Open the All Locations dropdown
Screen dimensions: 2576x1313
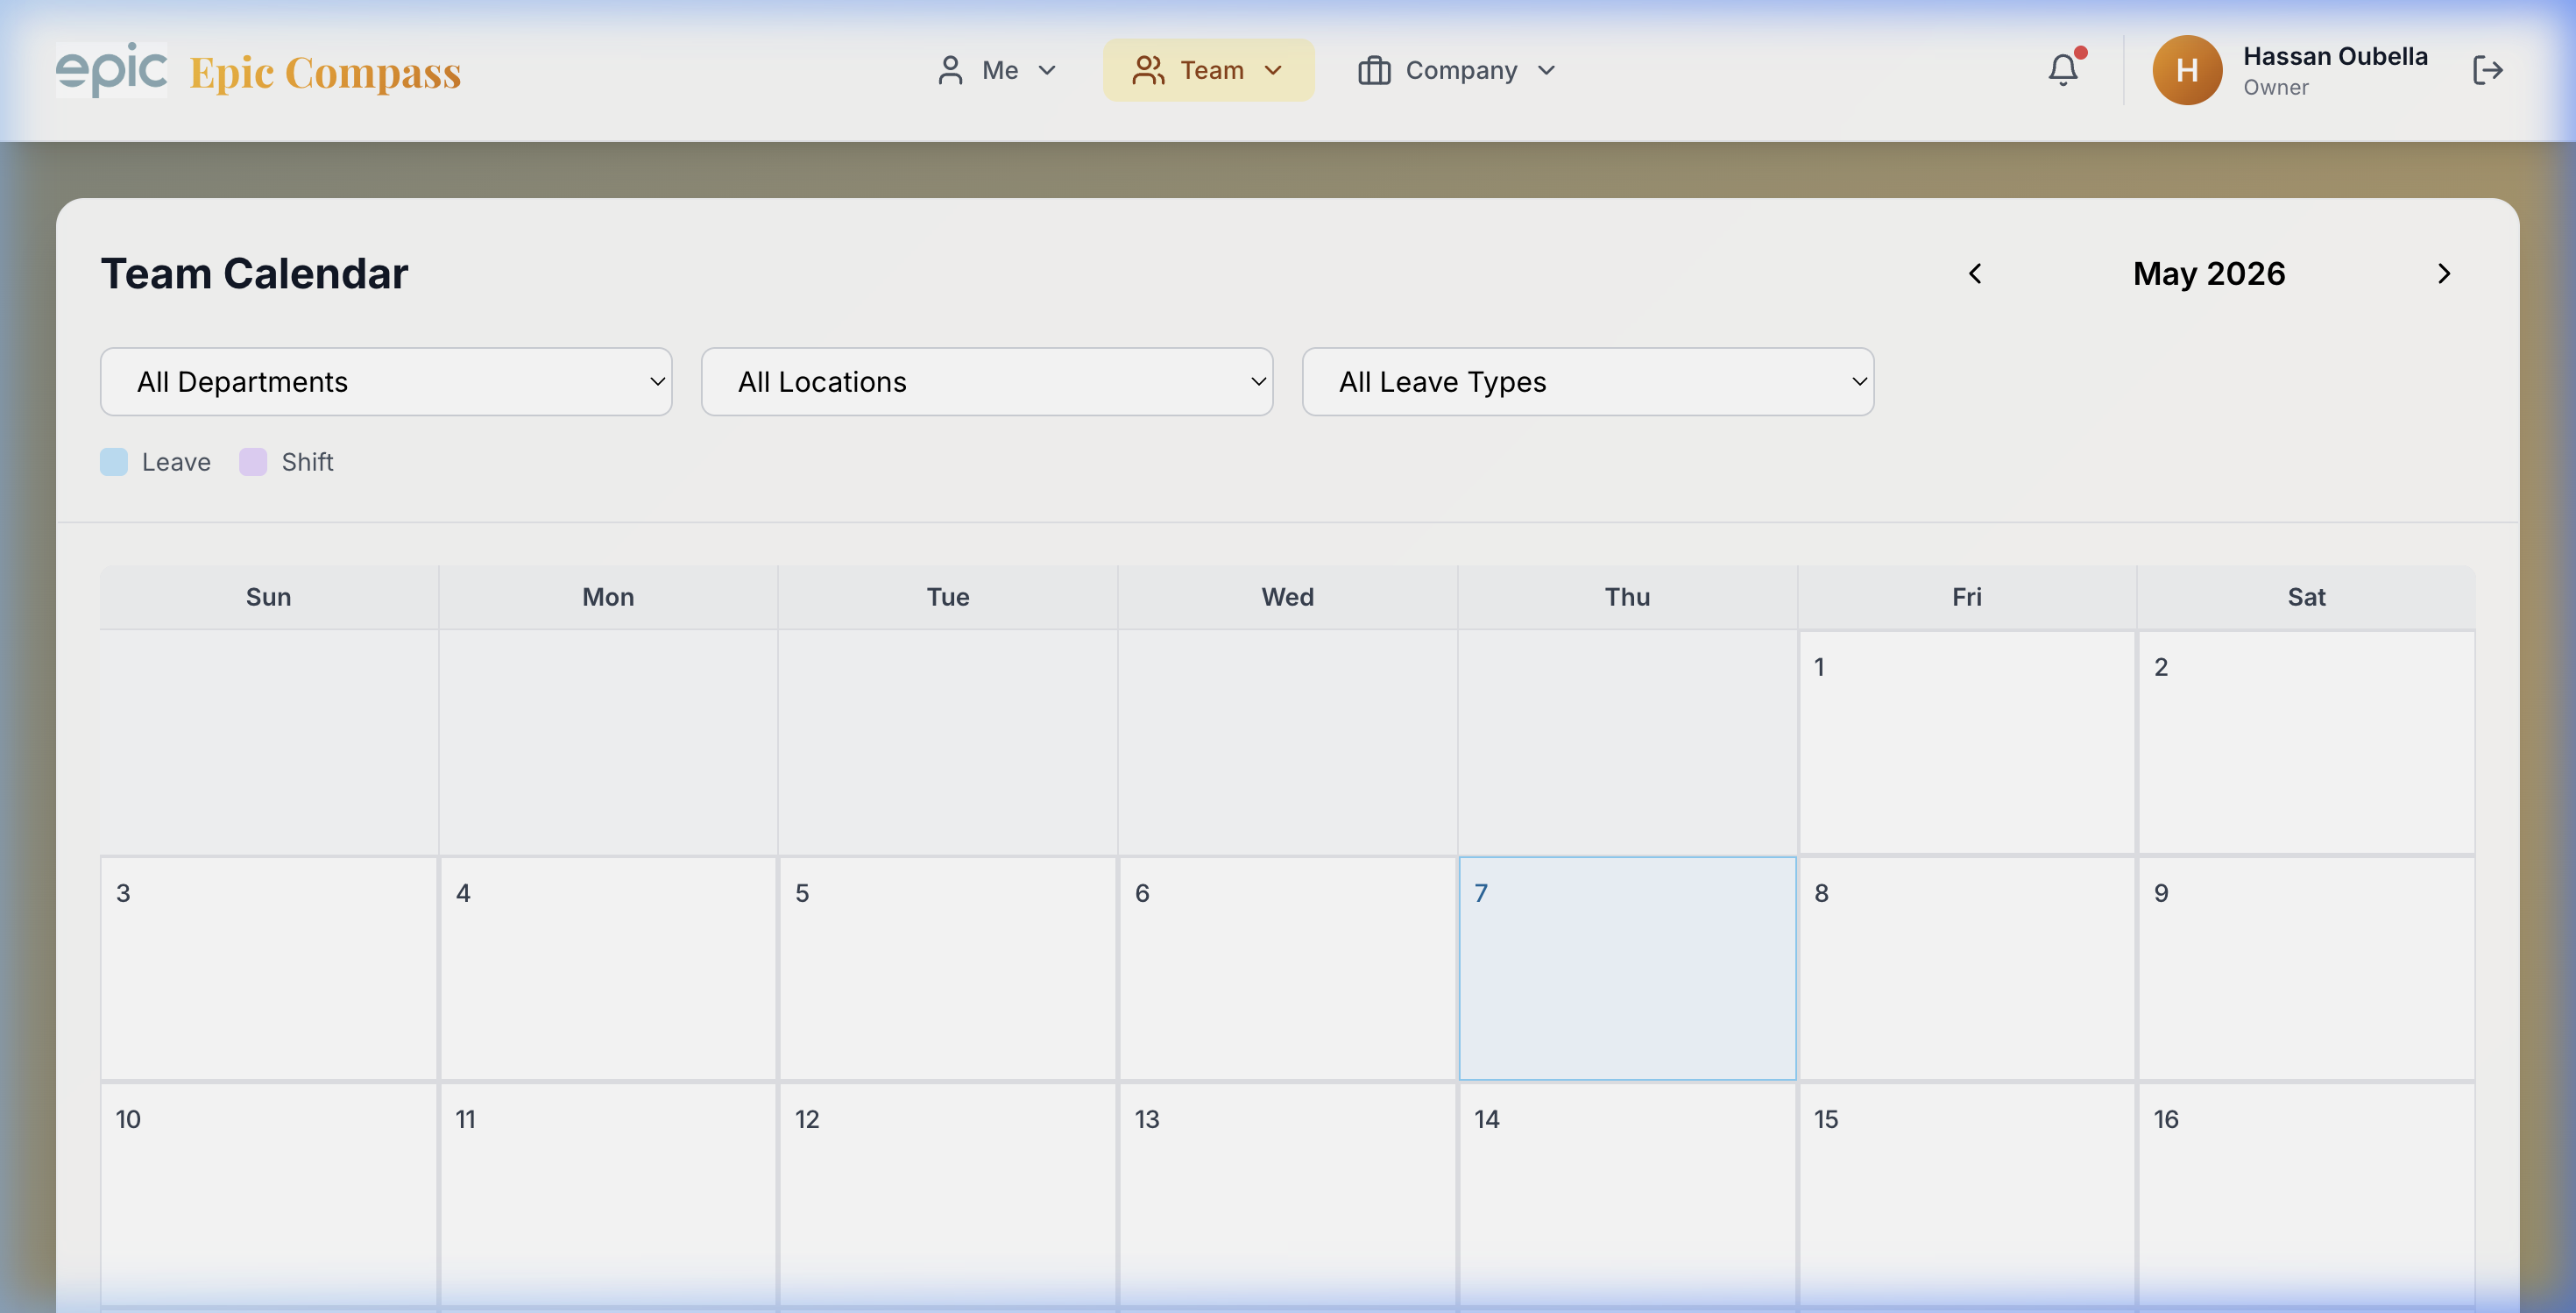click(x=987, y=382)
